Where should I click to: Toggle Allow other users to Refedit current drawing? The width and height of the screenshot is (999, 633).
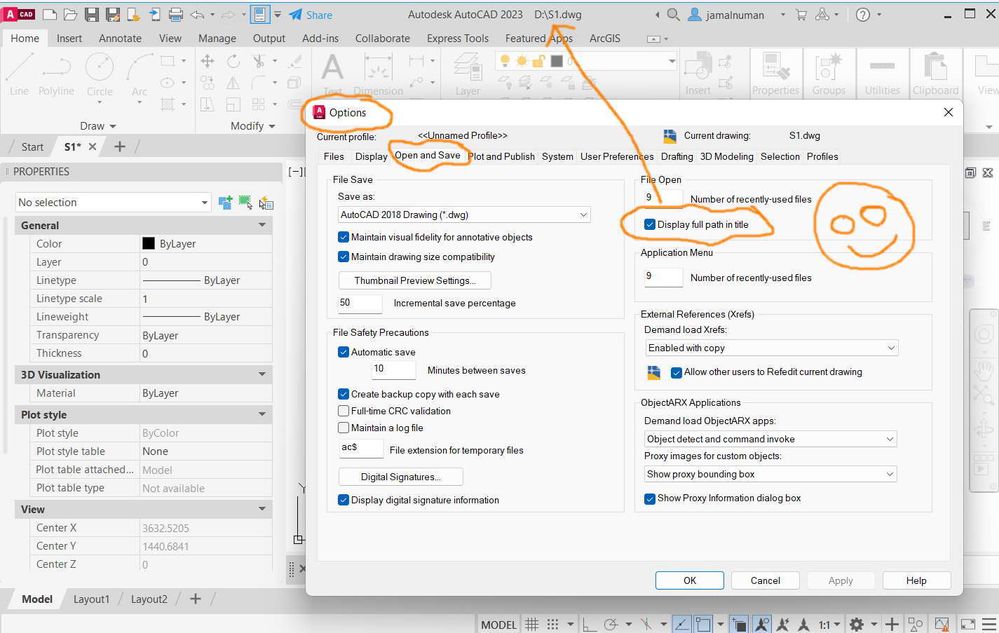tap(677, 373)
